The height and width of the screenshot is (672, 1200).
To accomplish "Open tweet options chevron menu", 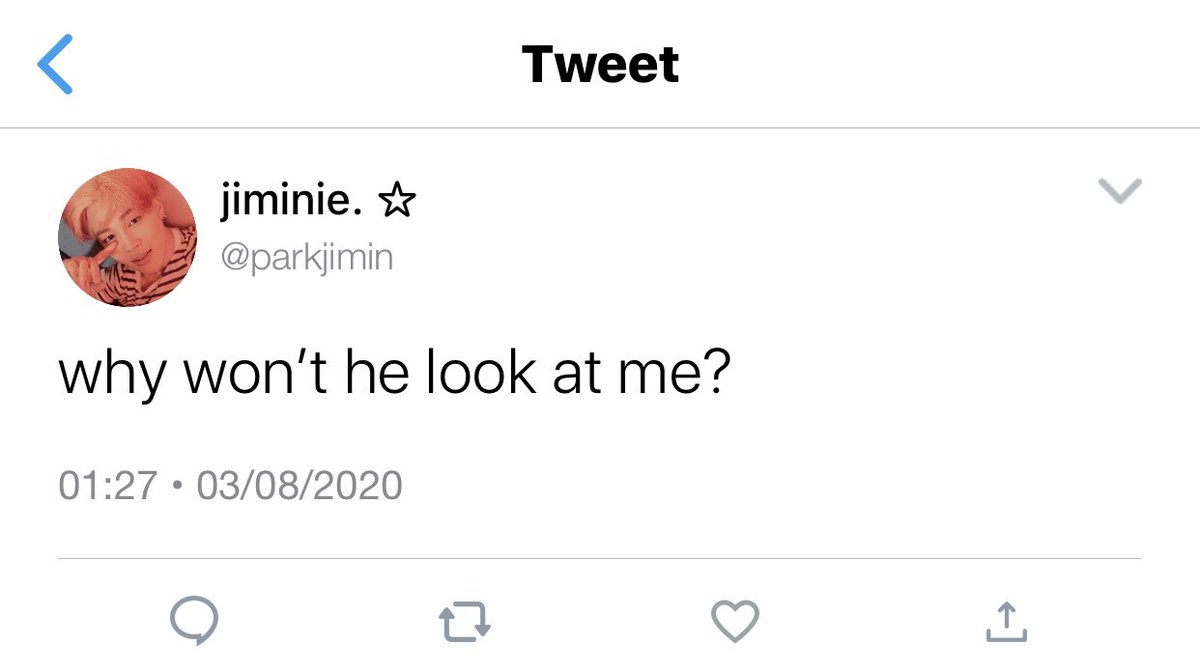I will tap(1120, 191).
